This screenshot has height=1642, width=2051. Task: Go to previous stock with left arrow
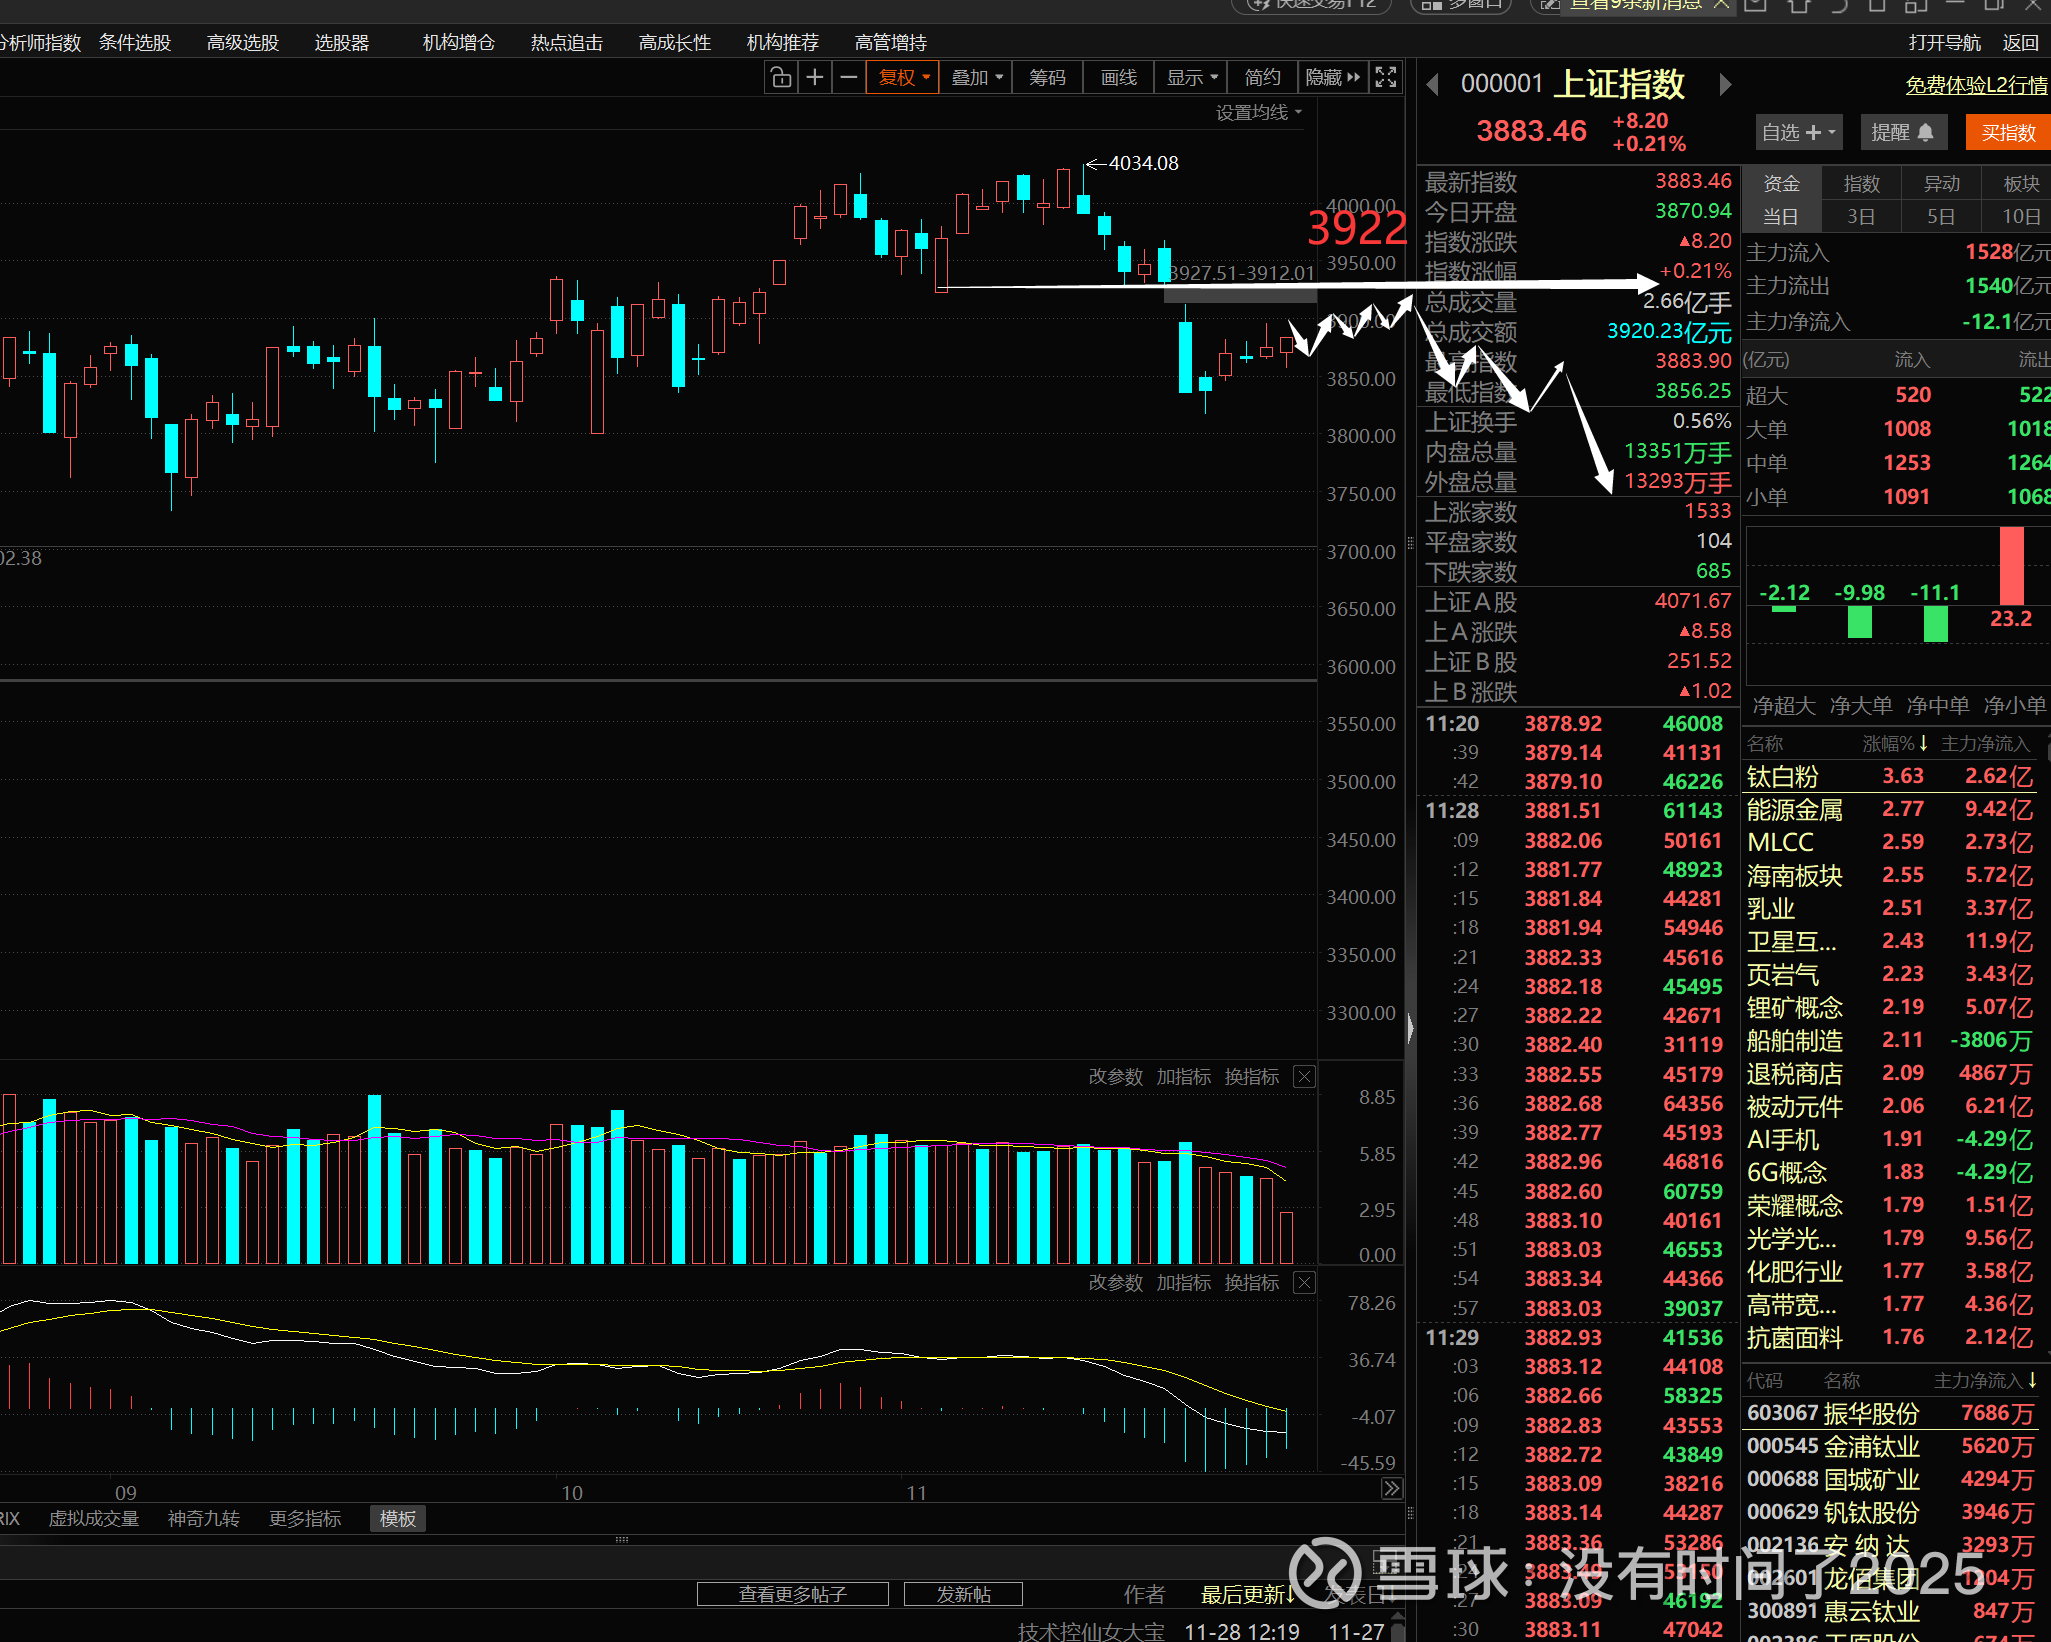pos(1432,84)
